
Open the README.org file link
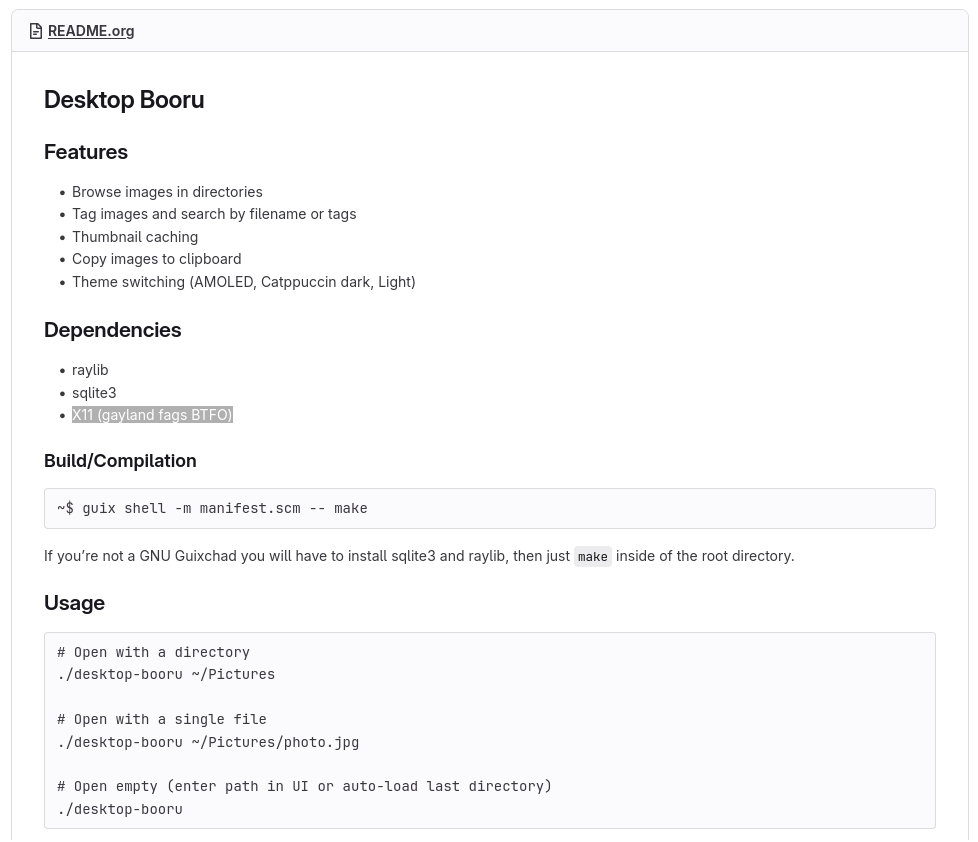click(91, 31)
